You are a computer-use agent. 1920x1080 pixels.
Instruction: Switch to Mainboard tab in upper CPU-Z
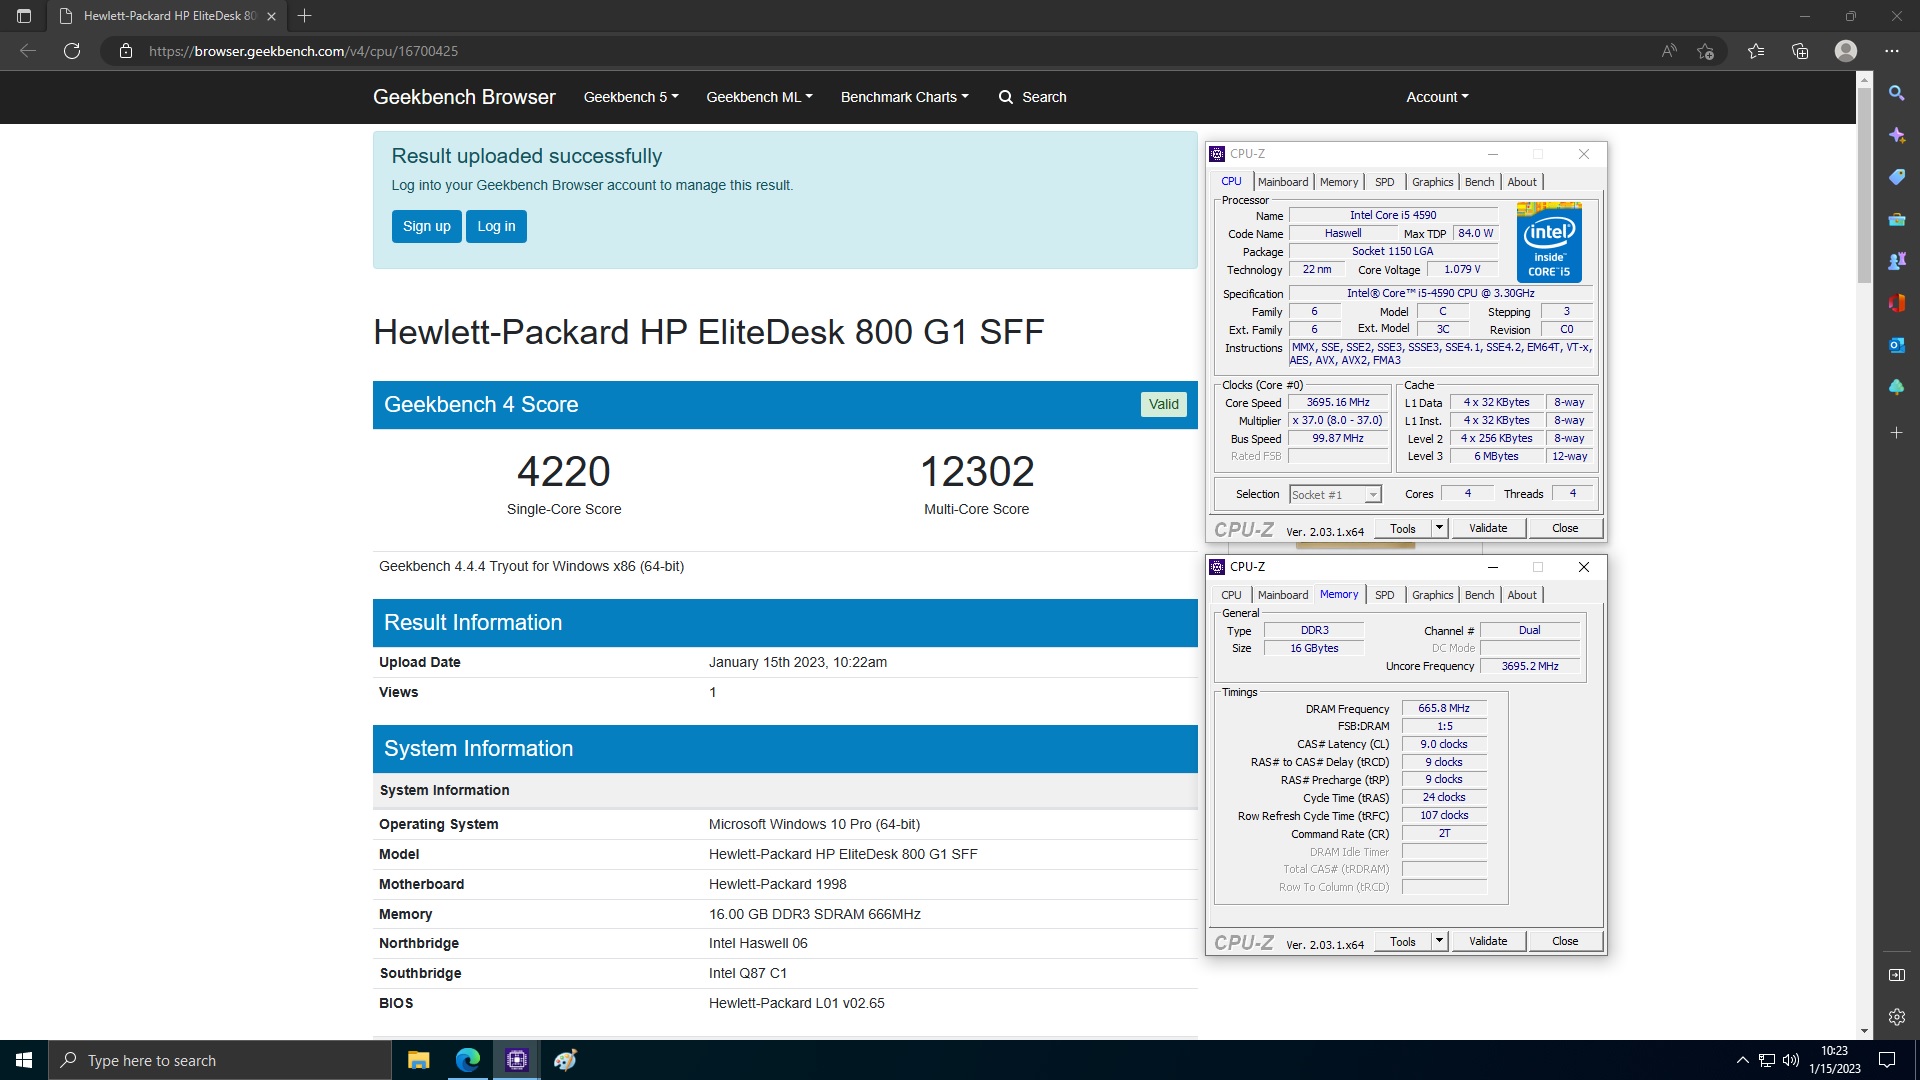click(x=1283, y=182)
